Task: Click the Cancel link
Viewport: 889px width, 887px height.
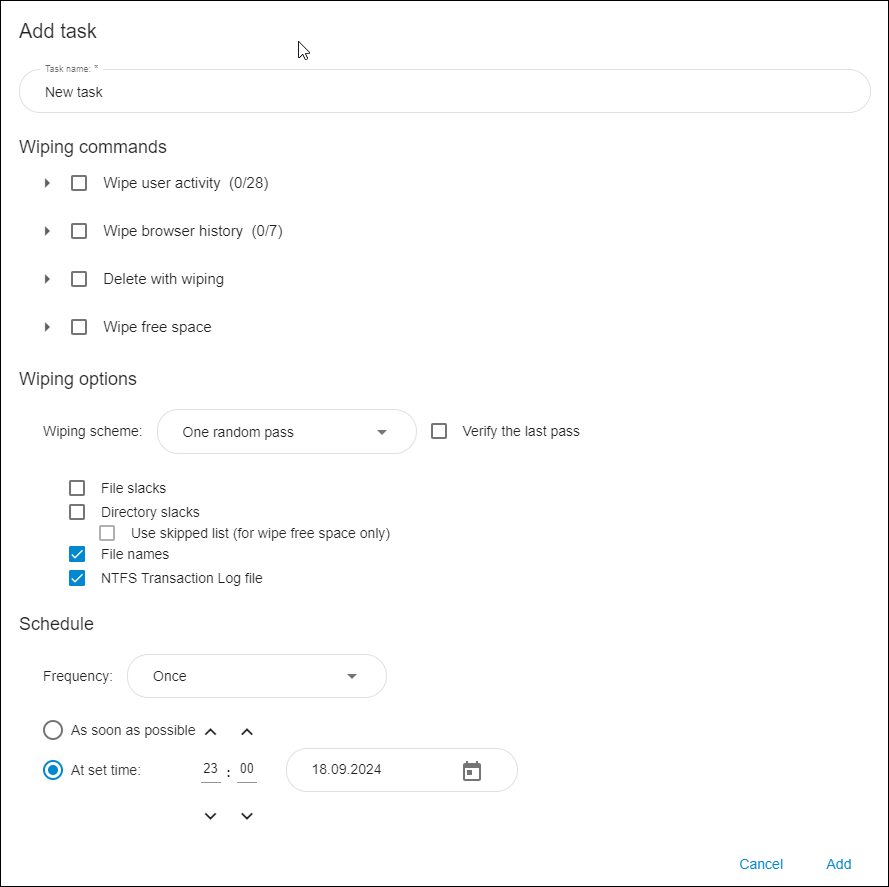Action: pyautogui.click(x=761, y=864)
